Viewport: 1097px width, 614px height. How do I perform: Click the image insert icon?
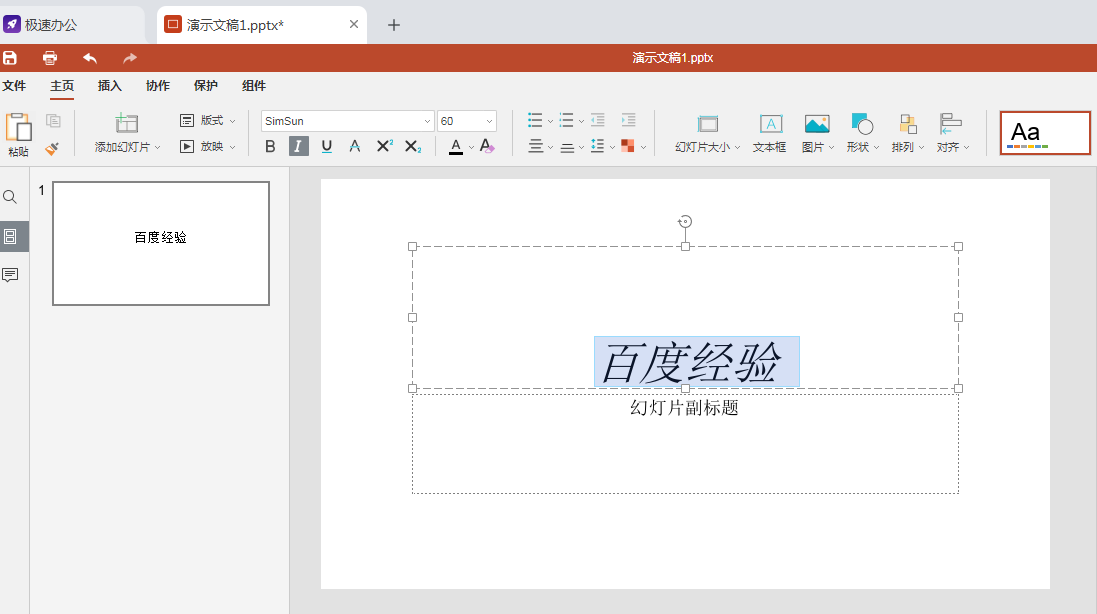[816, 124]
